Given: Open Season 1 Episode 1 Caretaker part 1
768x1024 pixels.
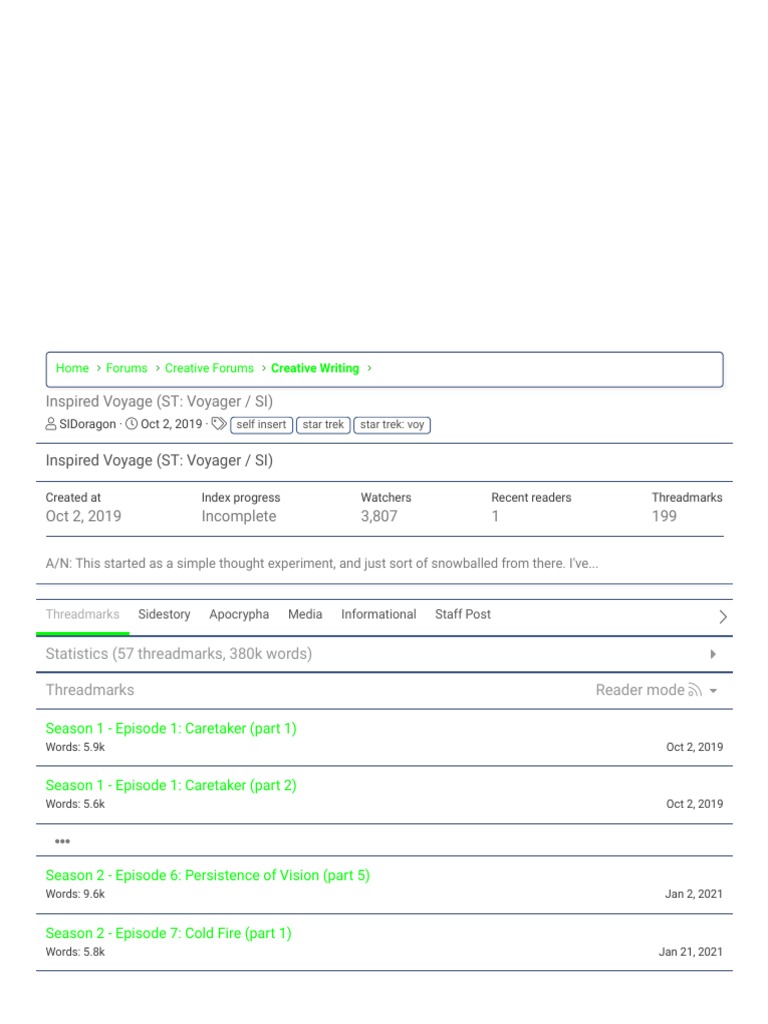Looking at the screenshot, I should click(171, 729).
